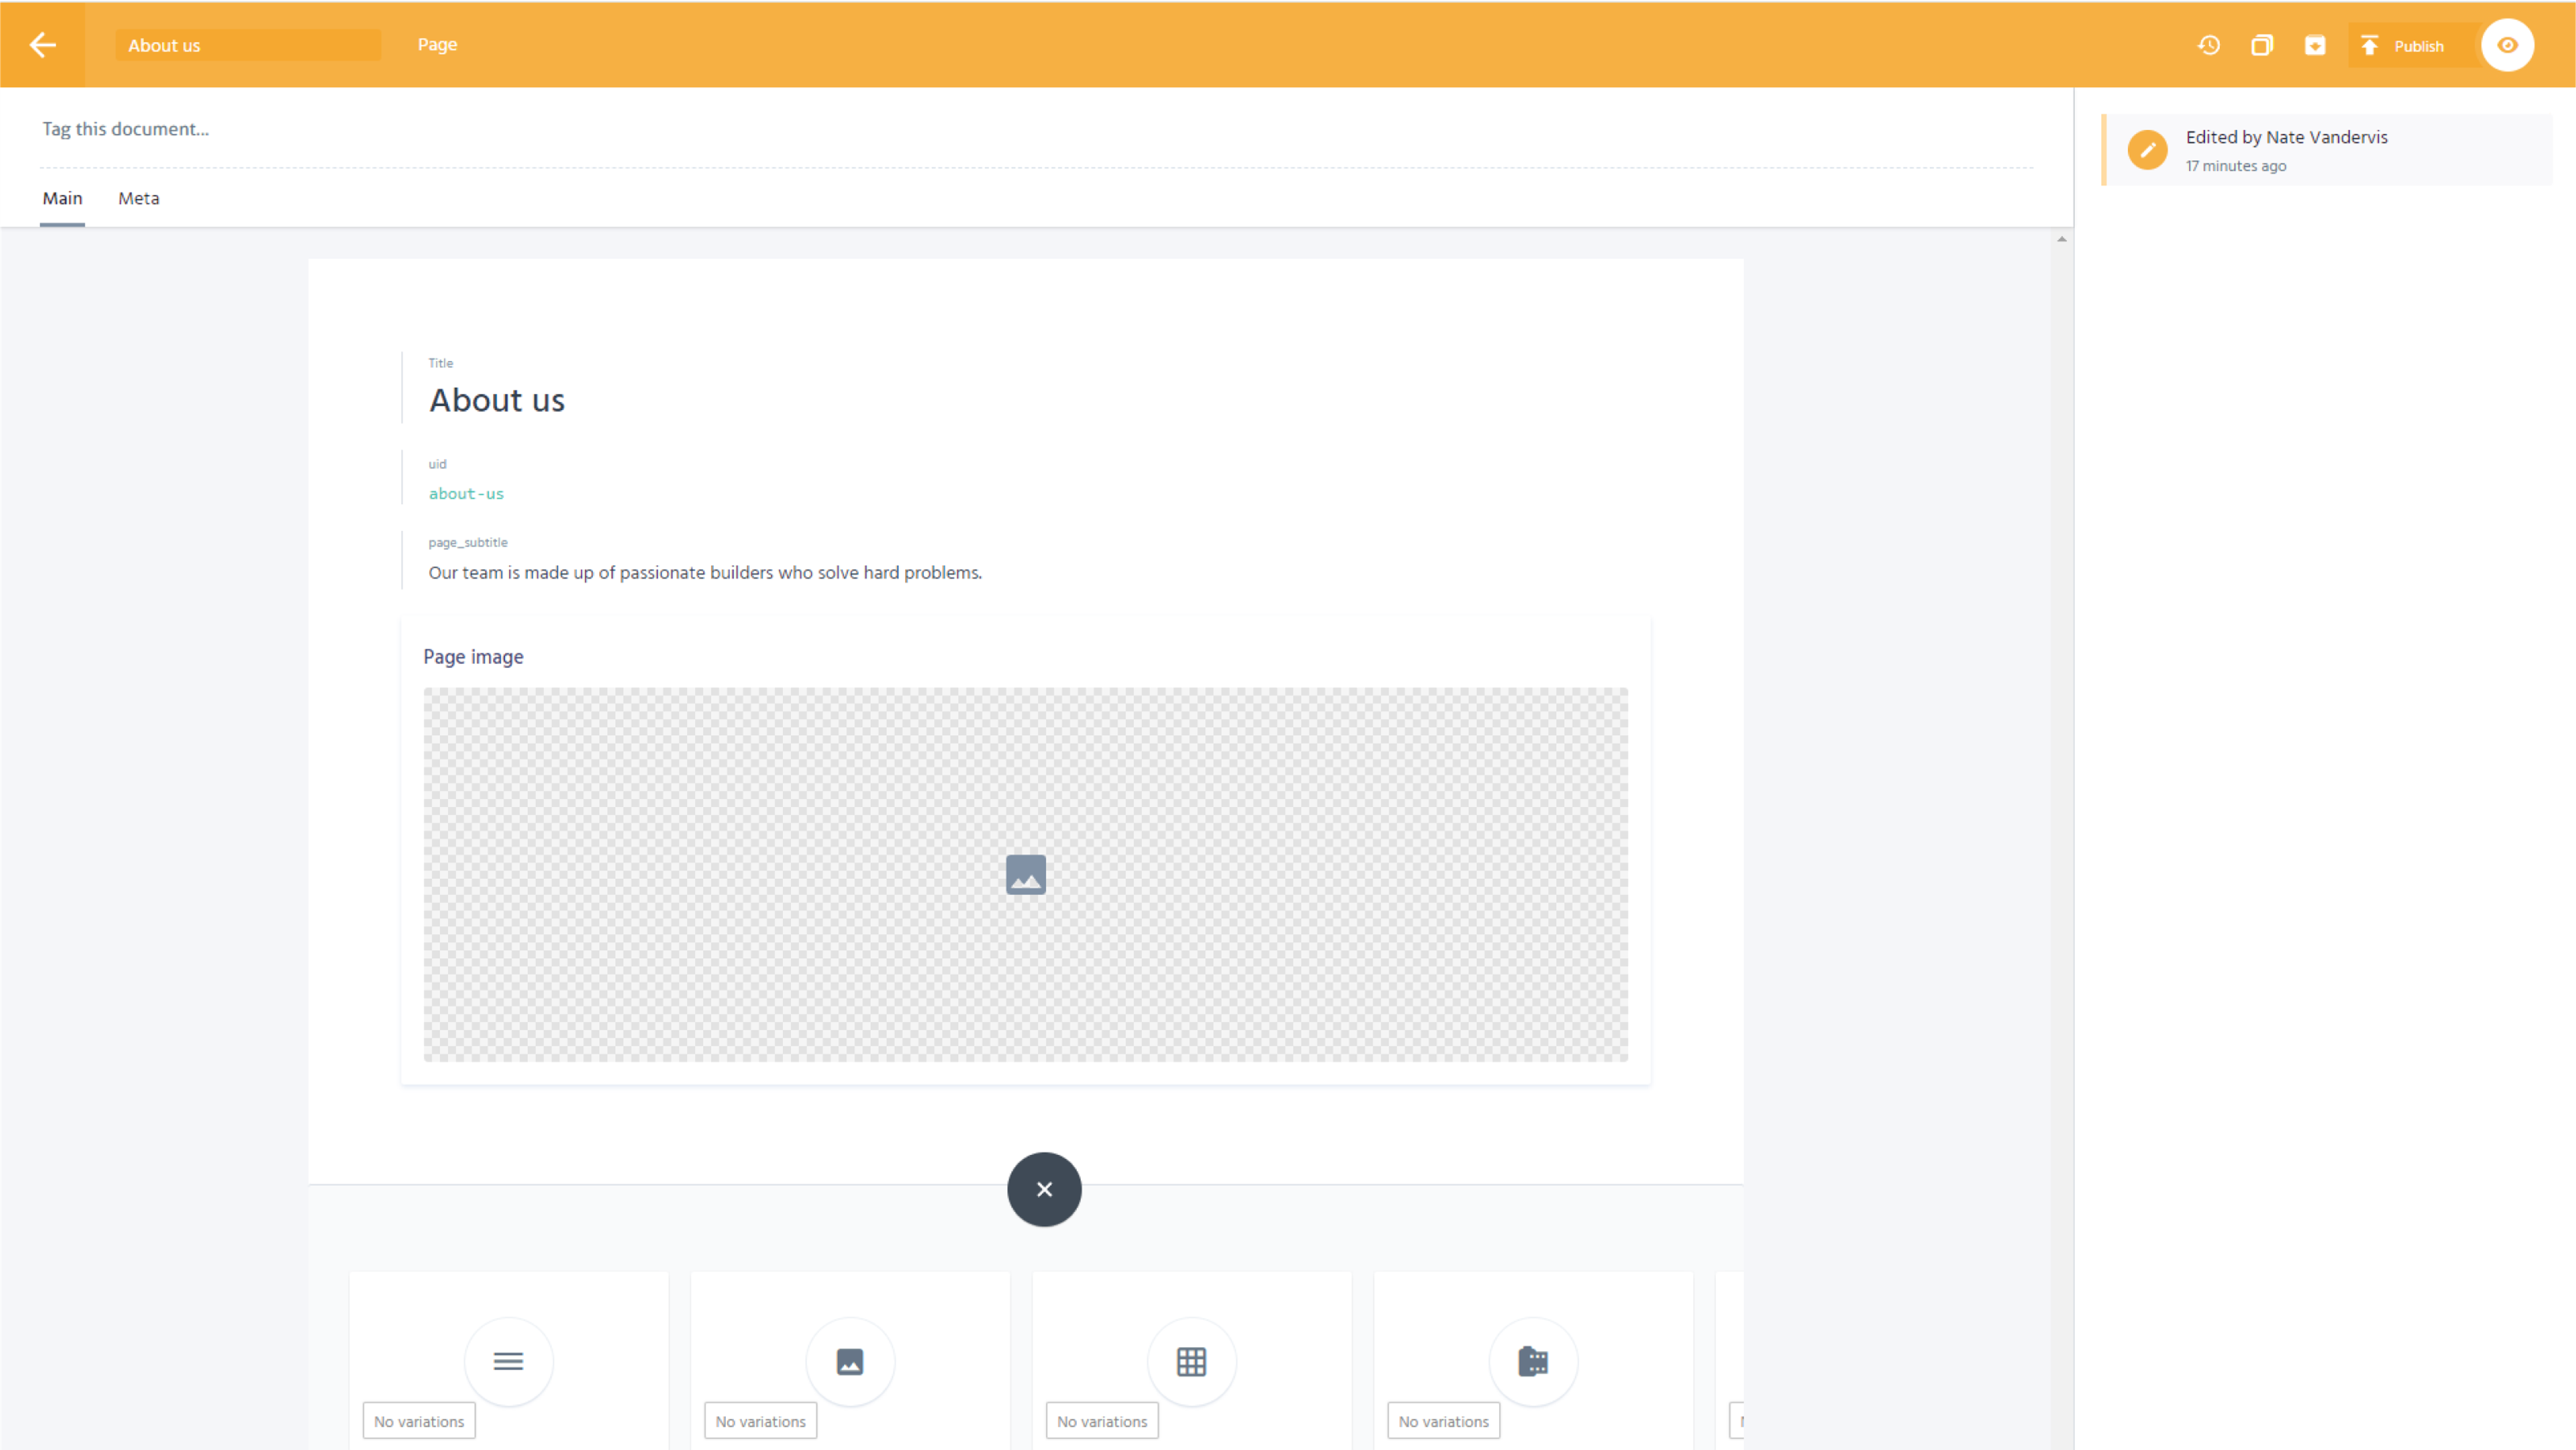This screenshot has height=1450, width=2576.
Task: Select the grid slice icon
Action: [1191, 1361]
